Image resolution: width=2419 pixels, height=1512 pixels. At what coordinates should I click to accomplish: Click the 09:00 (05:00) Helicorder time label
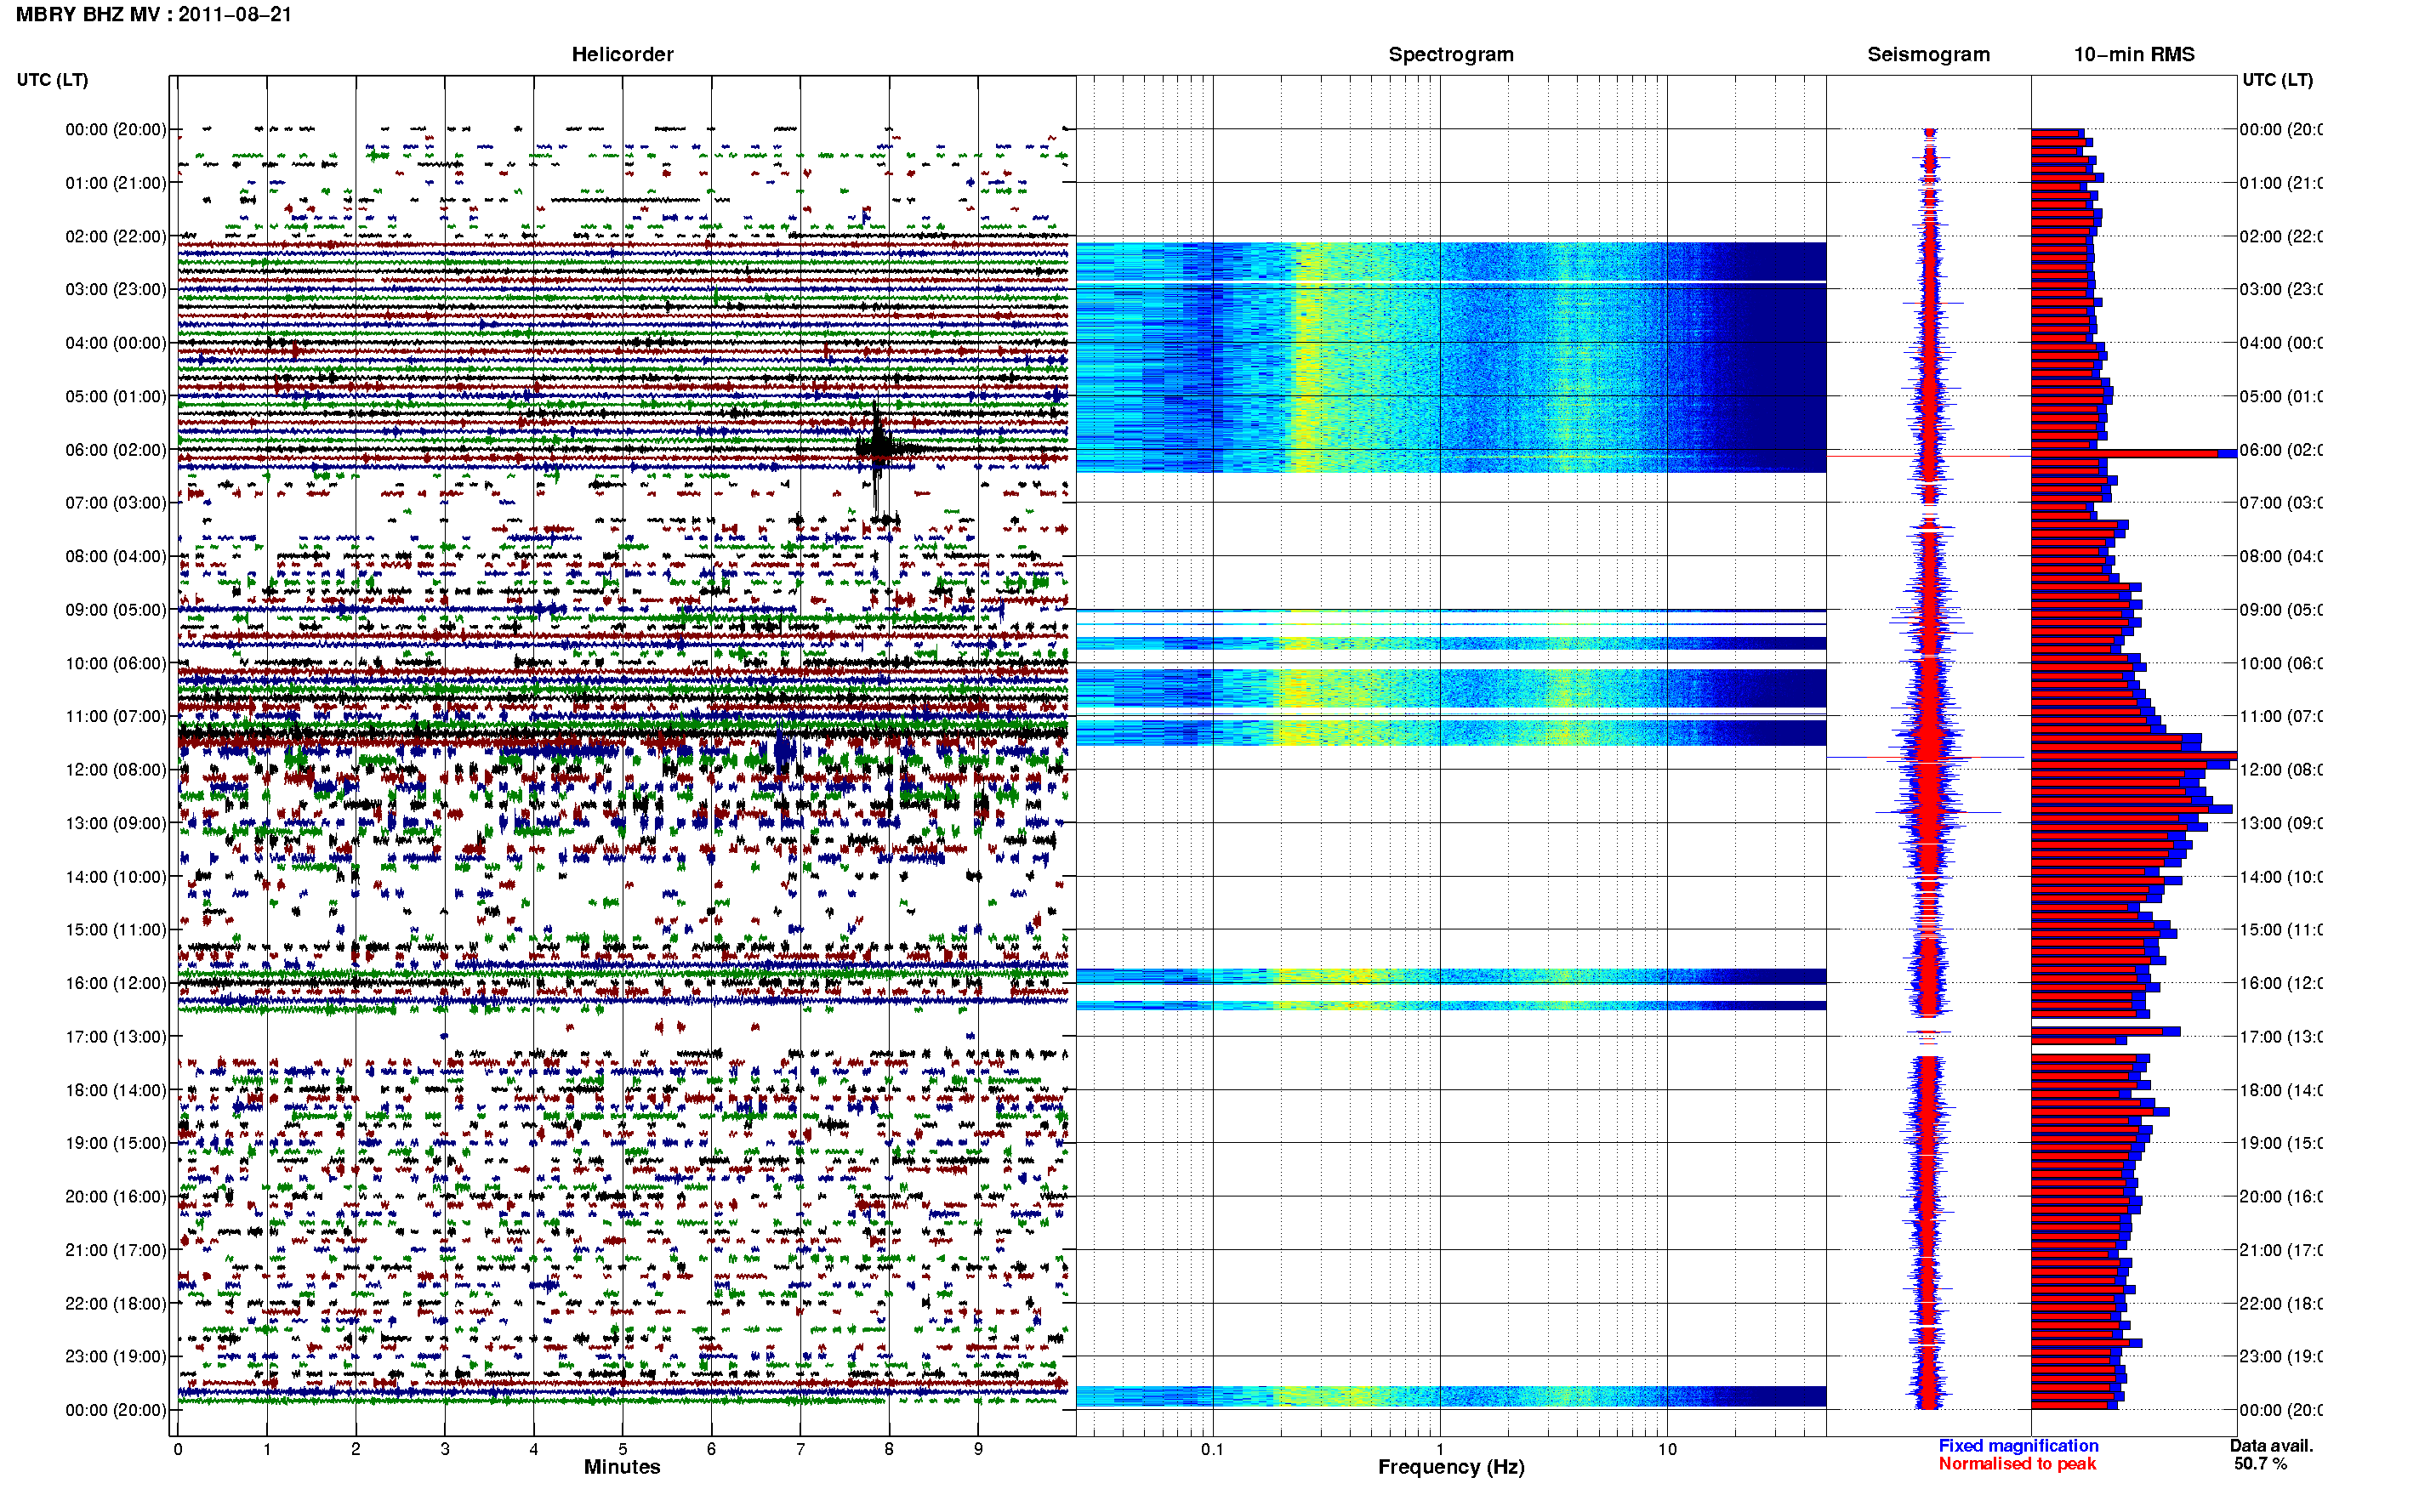[116, 610]
